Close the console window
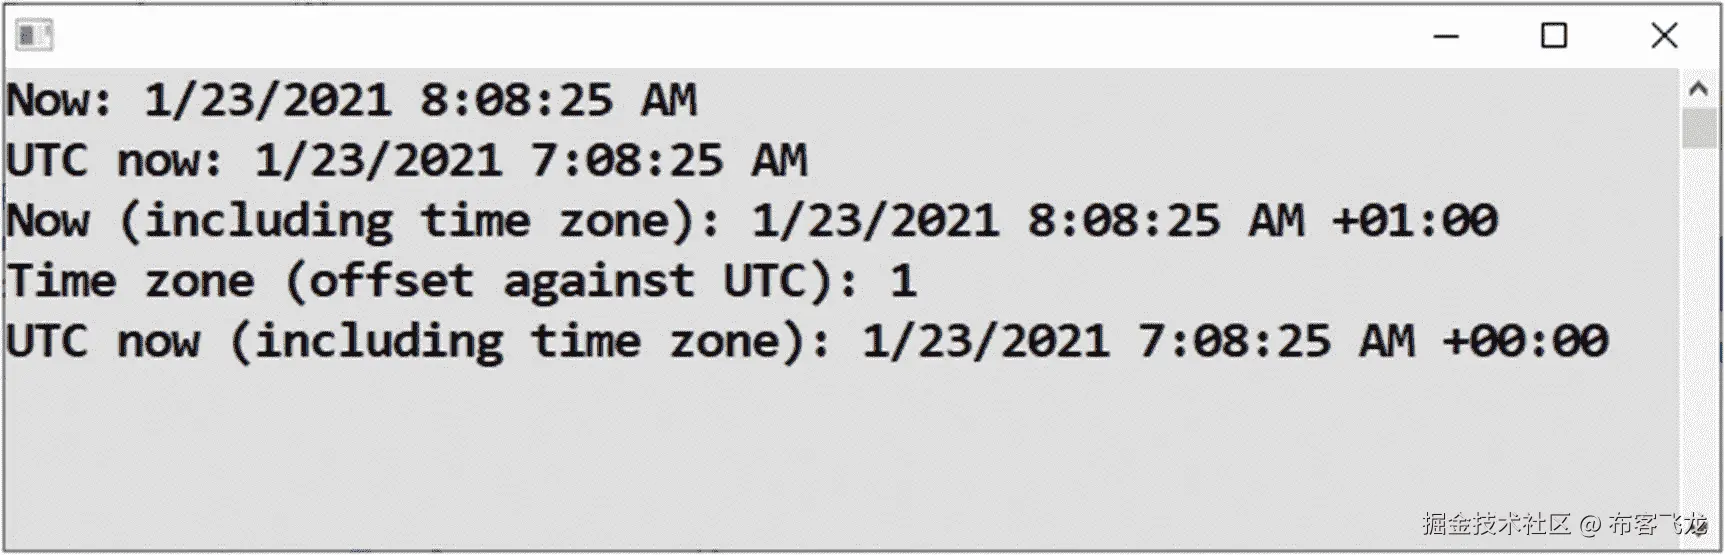The width and height of the screenshot is (1725, 555). (1664, 36)
